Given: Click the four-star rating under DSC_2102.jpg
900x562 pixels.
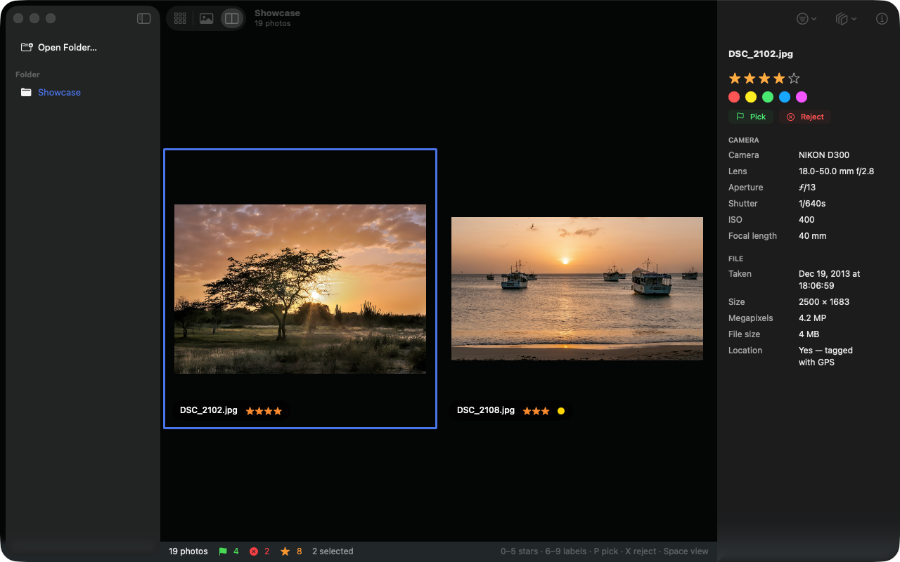Looking at the screenshot, I should tap(264, 411).
